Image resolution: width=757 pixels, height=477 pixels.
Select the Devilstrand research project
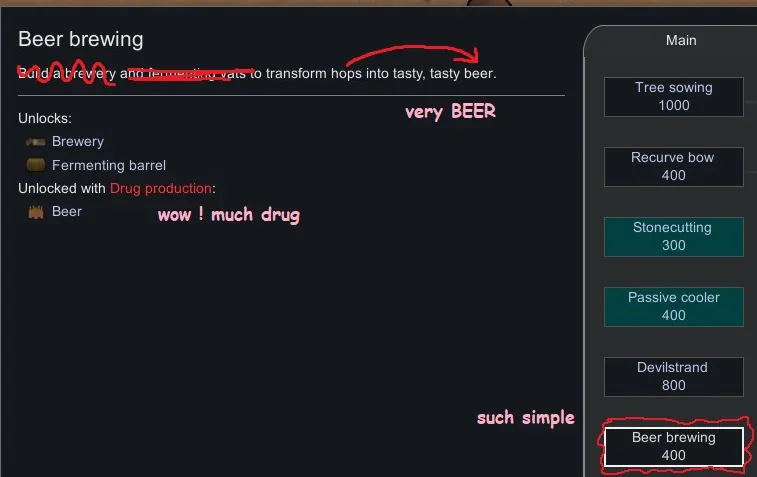pos(673,377)
